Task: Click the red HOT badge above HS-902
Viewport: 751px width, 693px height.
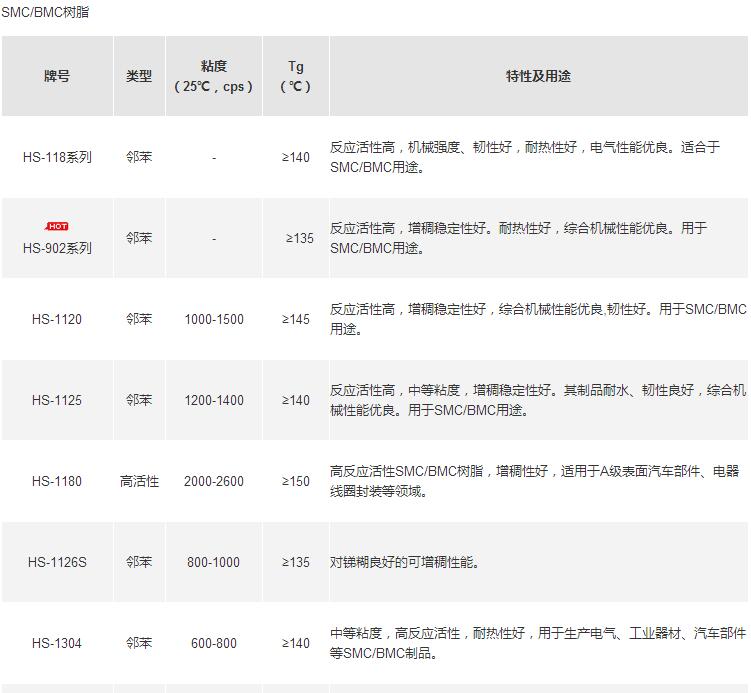Action: tap(58, 226)
